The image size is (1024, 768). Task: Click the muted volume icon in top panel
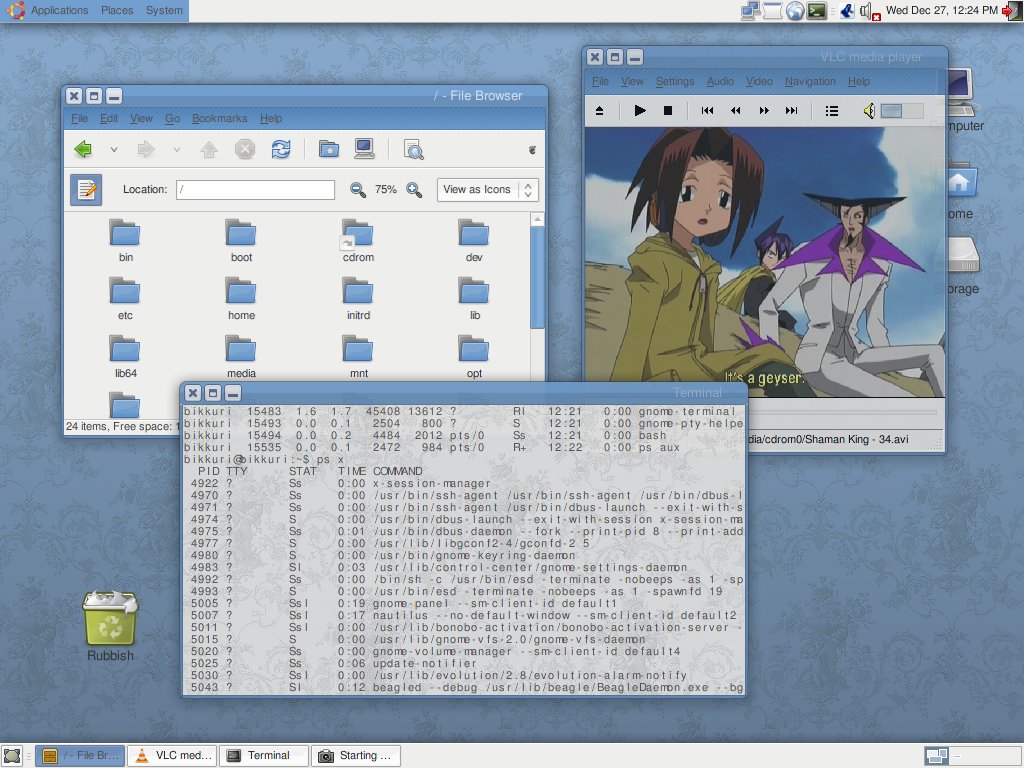click(x=869, y=10)
